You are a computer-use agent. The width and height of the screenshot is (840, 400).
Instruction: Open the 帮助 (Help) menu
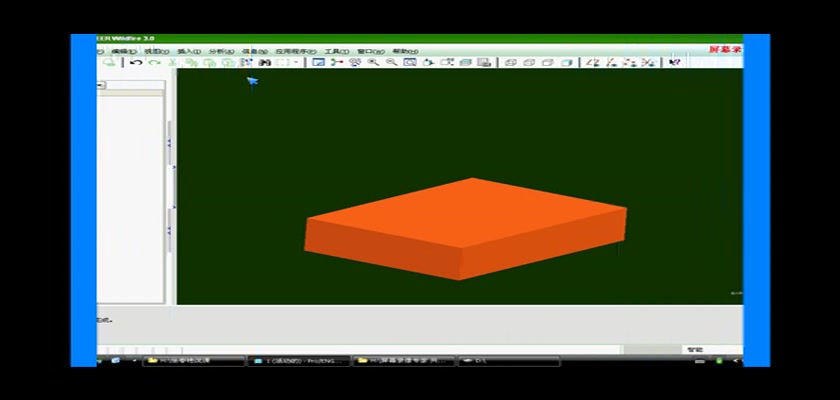coord(406,51)
